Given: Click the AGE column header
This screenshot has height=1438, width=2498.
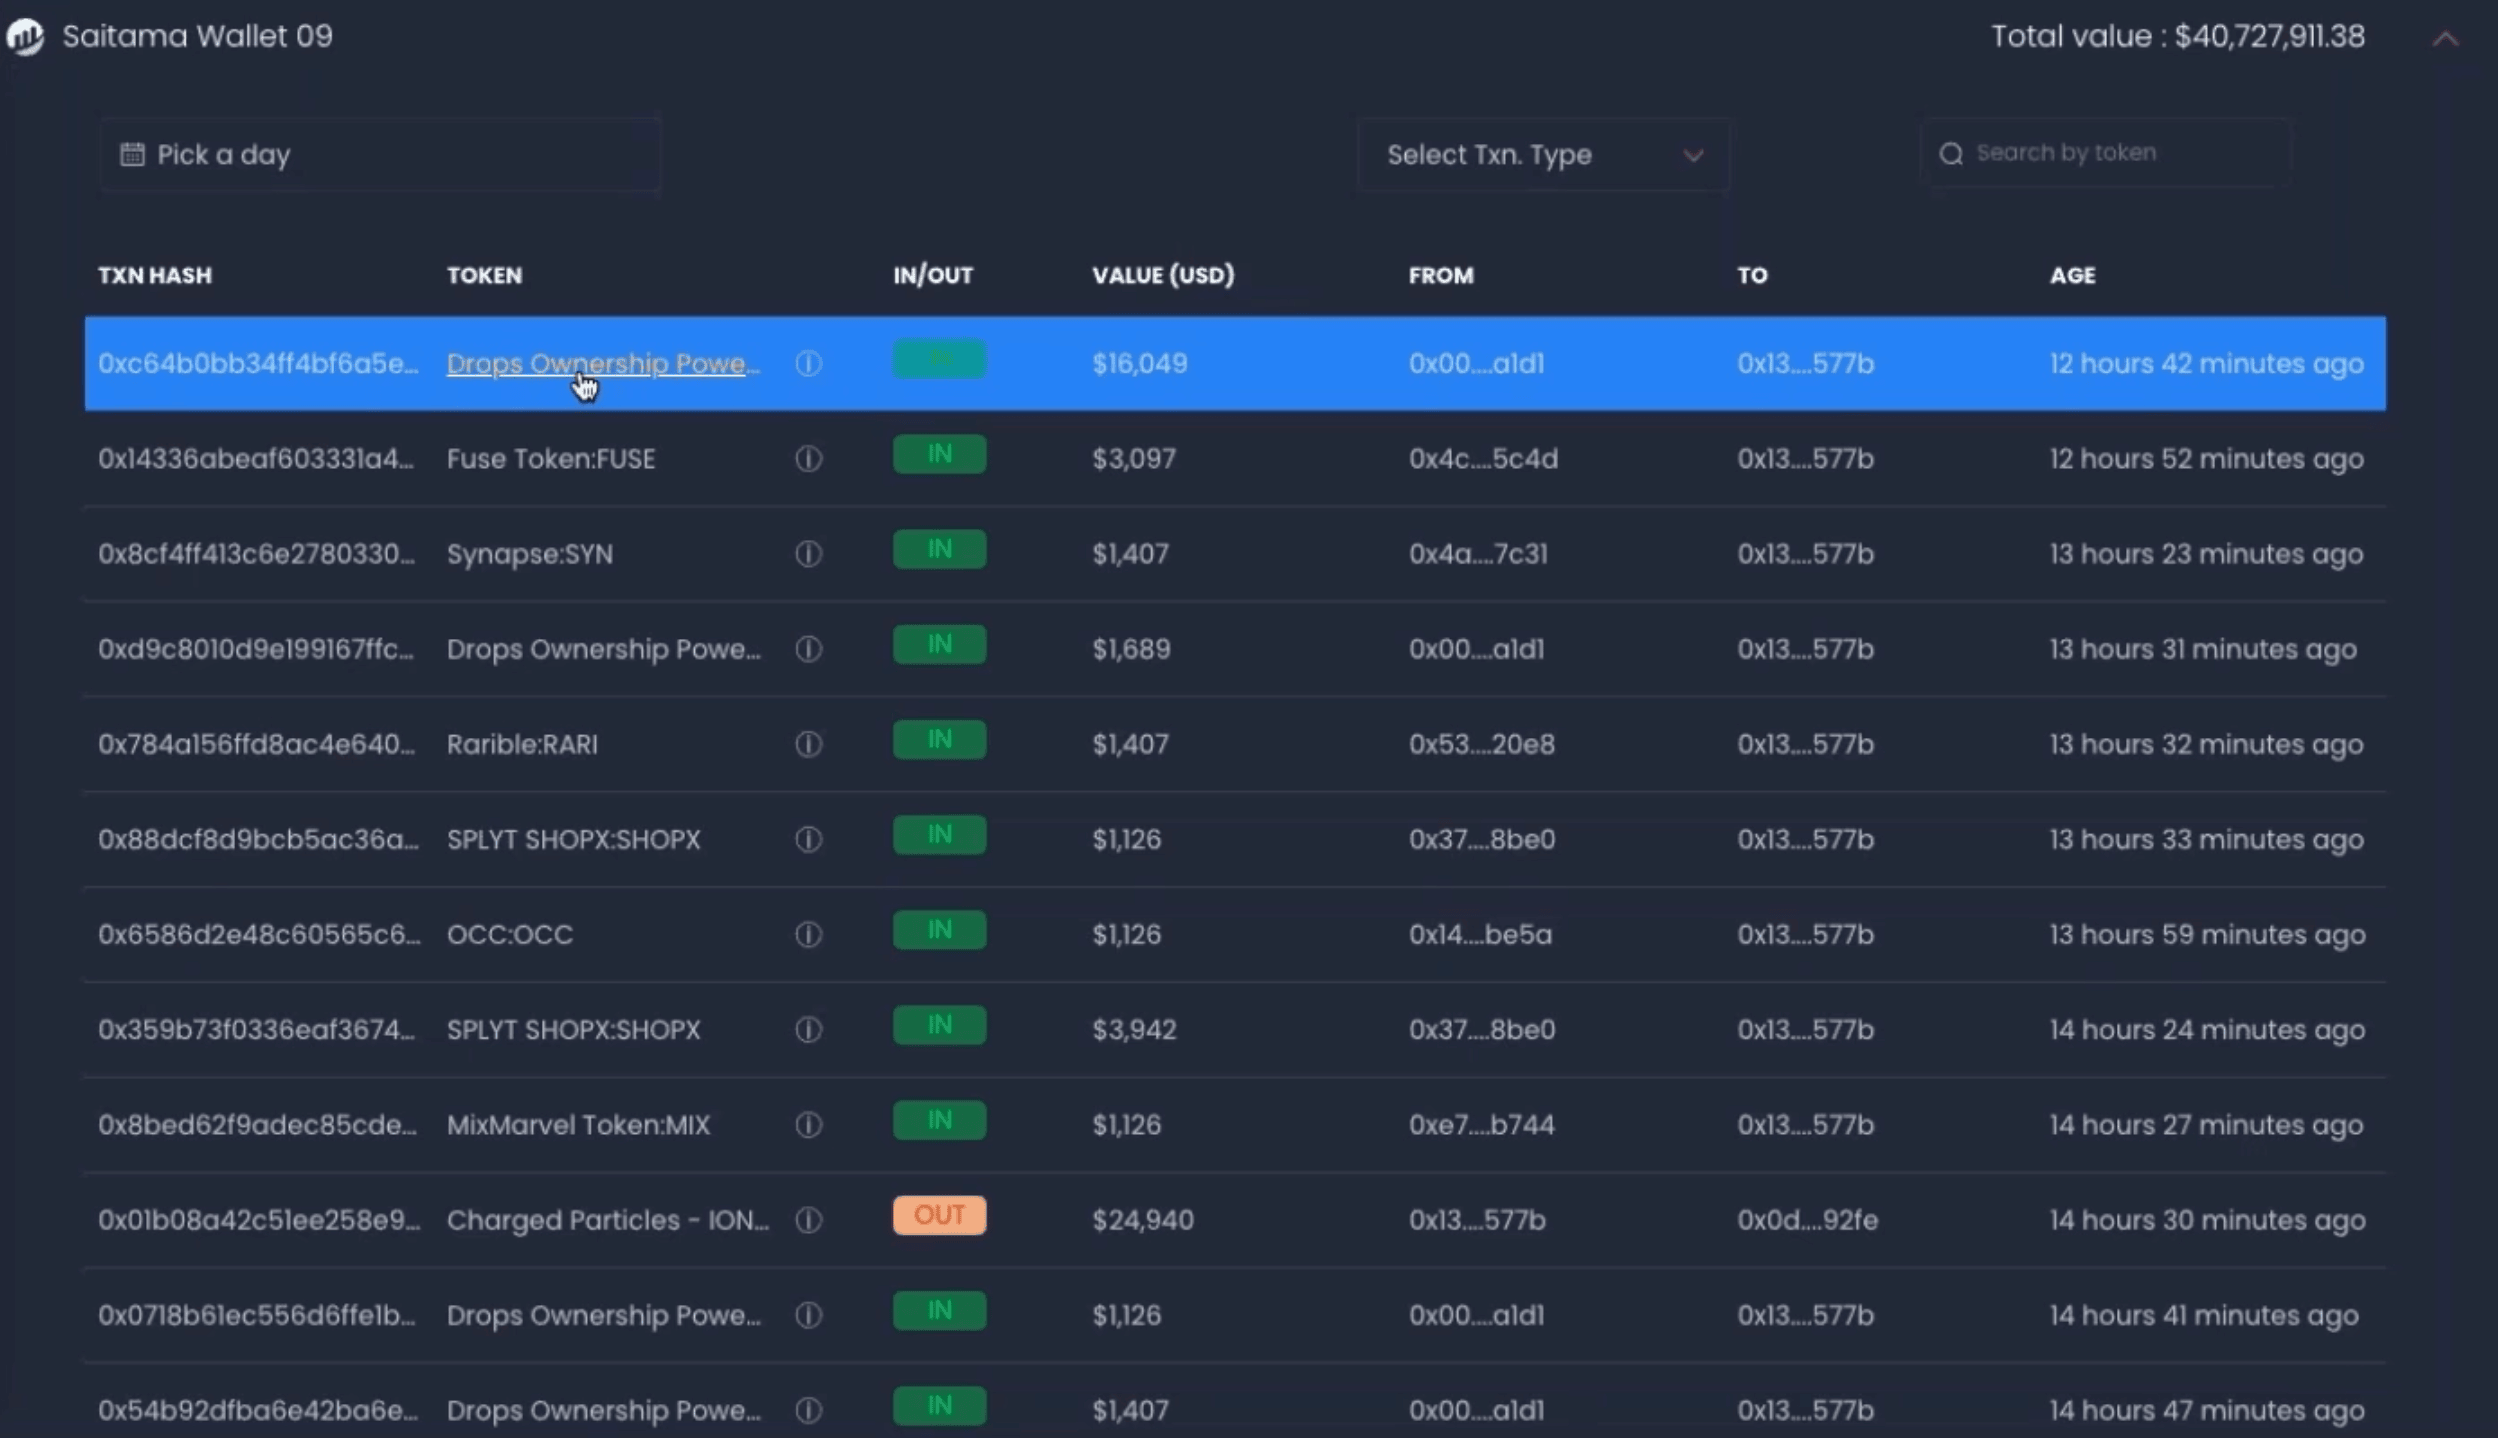Looking at the screenshot, I should pos(2072,275).
